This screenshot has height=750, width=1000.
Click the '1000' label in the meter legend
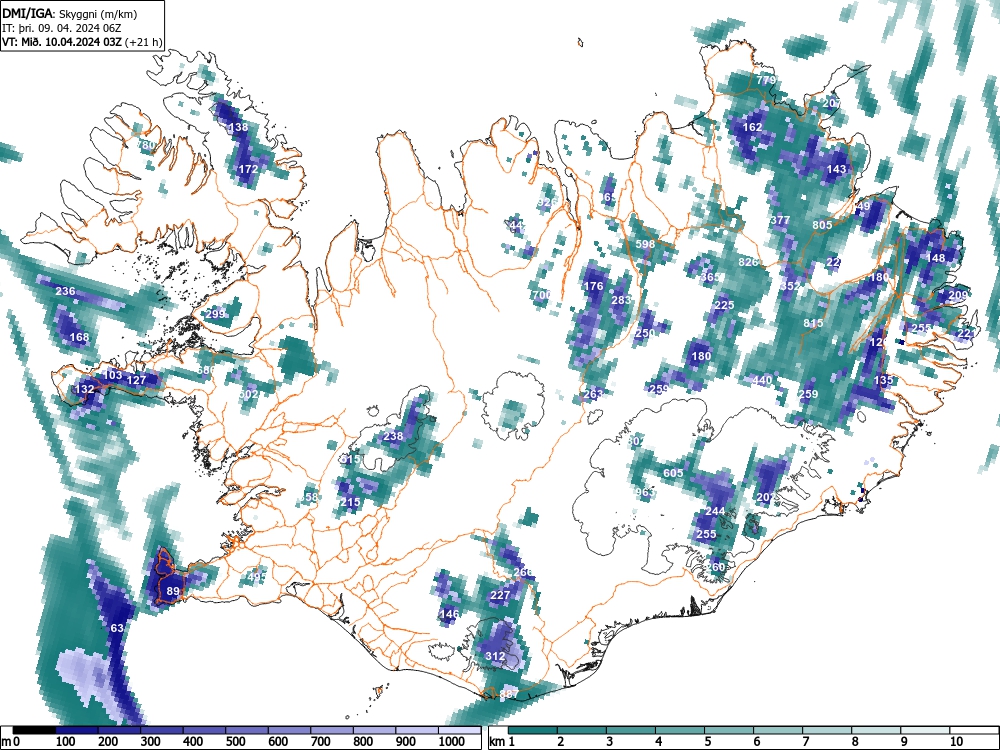point(452,742)
